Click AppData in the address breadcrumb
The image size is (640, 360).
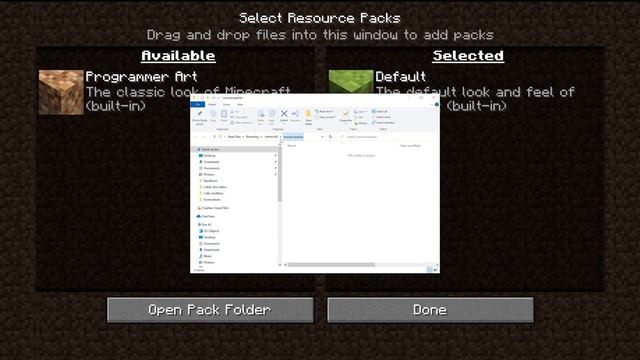click(x=234, y=137)
